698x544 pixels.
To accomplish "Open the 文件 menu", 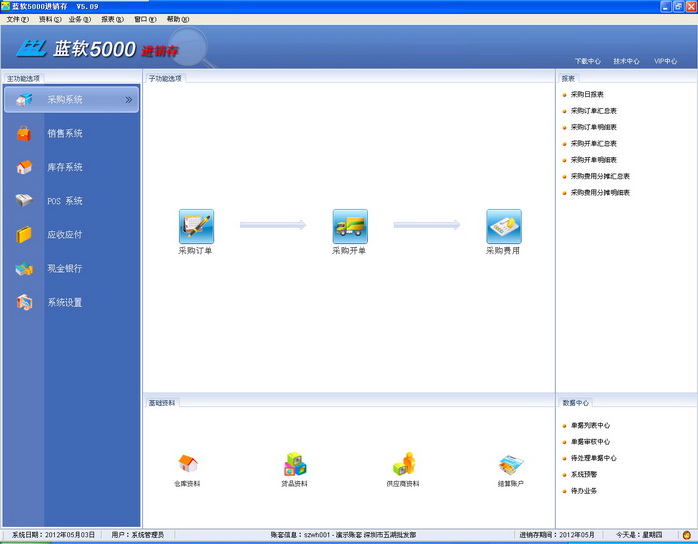I will coord(17,19).
